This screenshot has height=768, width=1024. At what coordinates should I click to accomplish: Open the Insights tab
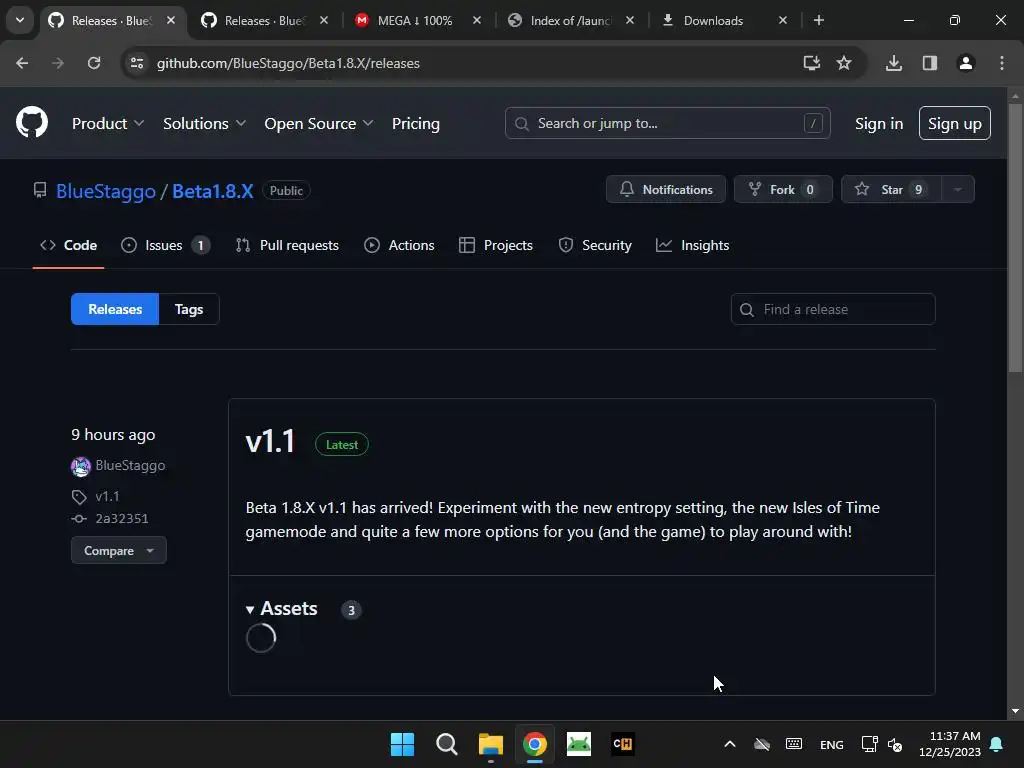point(693,245)
